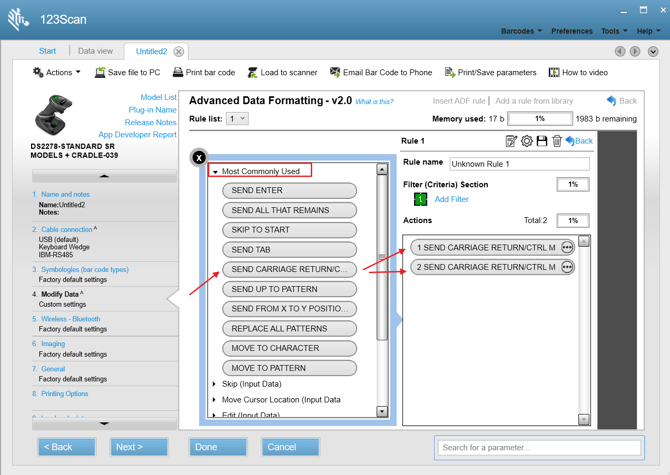Click the Add Filter link
This screenshot has height=475, width=670.
451,199
